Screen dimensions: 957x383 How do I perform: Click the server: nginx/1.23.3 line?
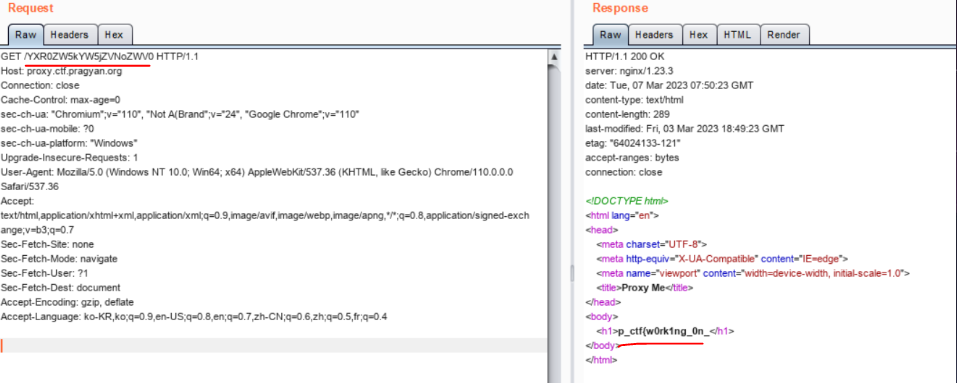[627, 71]
